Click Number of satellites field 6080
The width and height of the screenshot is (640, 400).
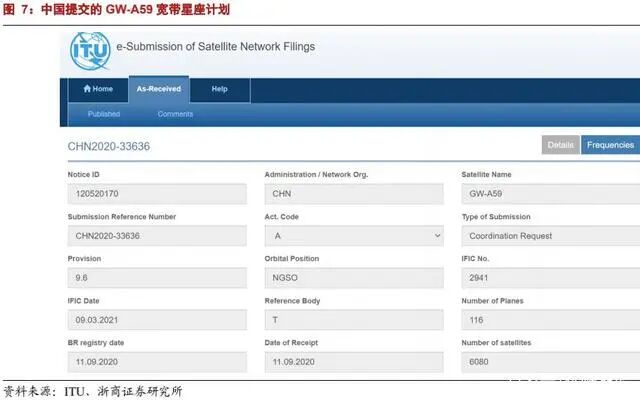click(x=551, y=362)
